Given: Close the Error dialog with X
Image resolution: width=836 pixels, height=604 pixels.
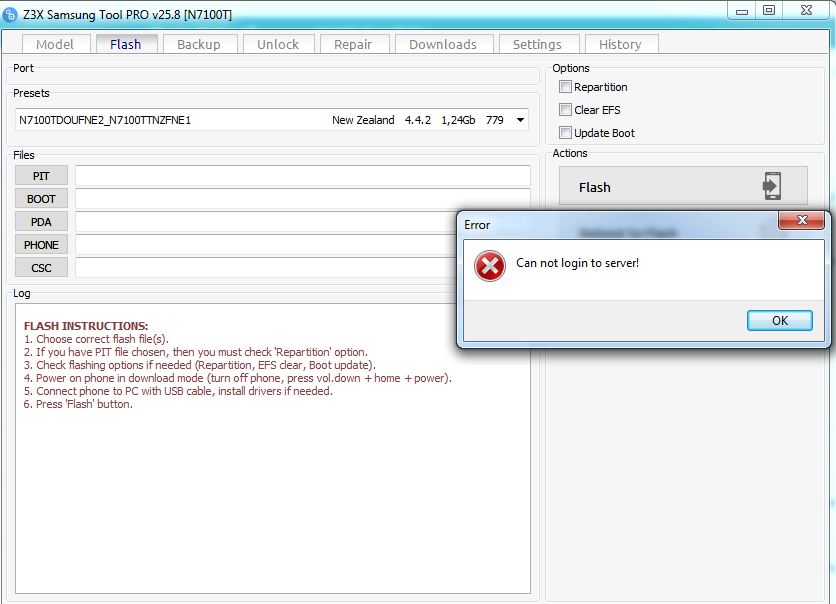Looking at the screenshot, I should coord(801,220).
